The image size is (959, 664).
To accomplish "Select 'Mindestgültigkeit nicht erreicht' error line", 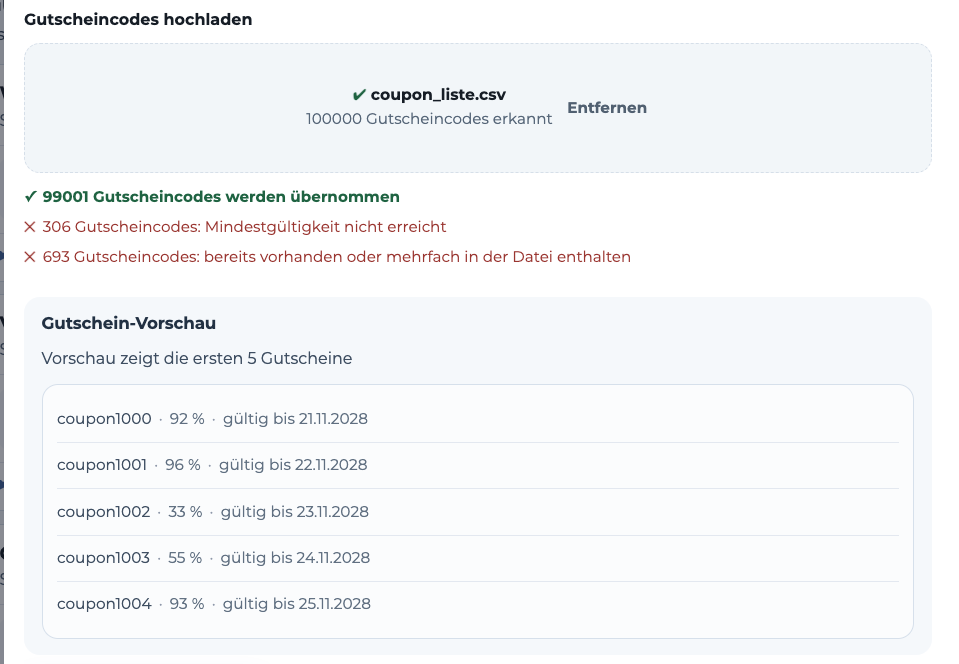I will pyautogui.click(x=244, y=227).
